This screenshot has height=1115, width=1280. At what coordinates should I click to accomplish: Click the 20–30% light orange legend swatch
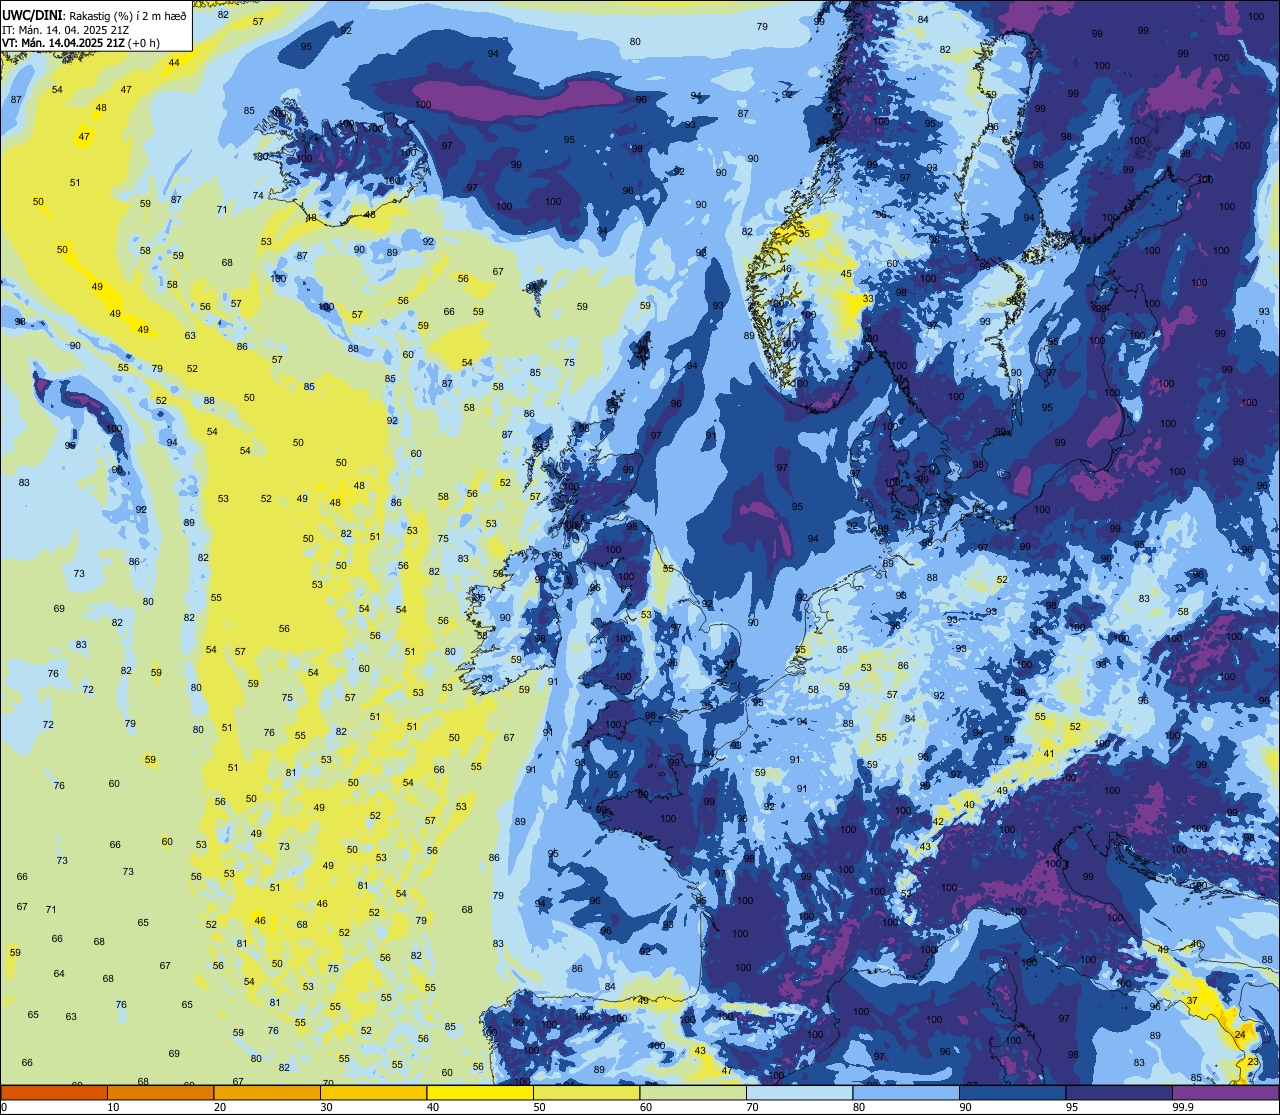pyautogui.click(x=267, y=1092)
